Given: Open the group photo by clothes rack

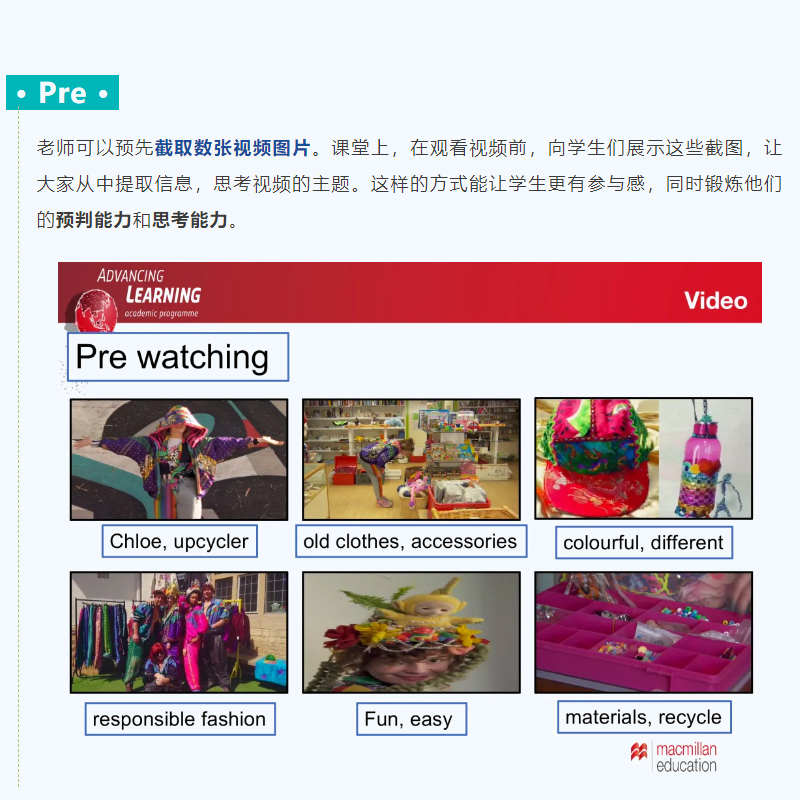Looking at the screenshot, I should coord(179,632).
